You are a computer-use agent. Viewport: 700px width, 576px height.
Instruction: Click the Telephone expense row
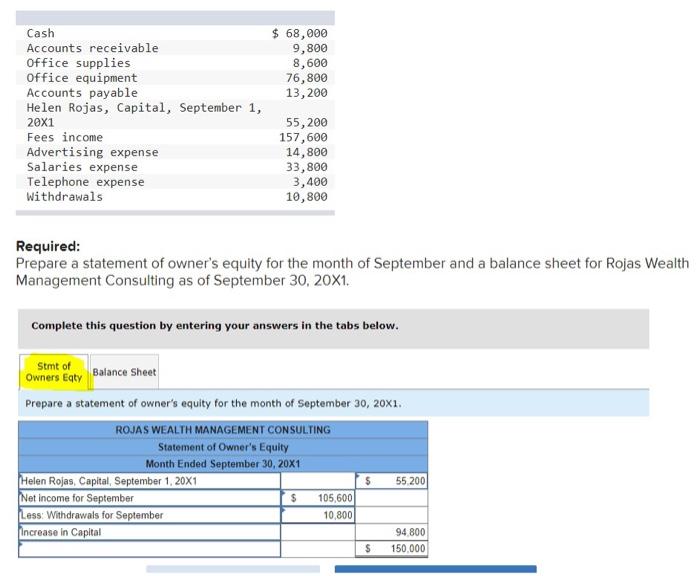click(x=175, y=182)
